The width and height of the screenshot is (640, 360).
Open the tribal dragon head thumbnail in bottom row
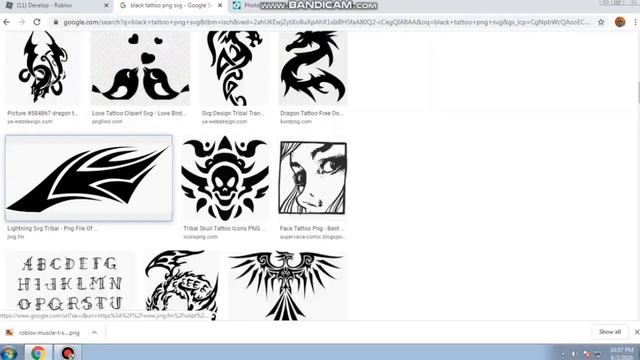(x=182, y=285)
